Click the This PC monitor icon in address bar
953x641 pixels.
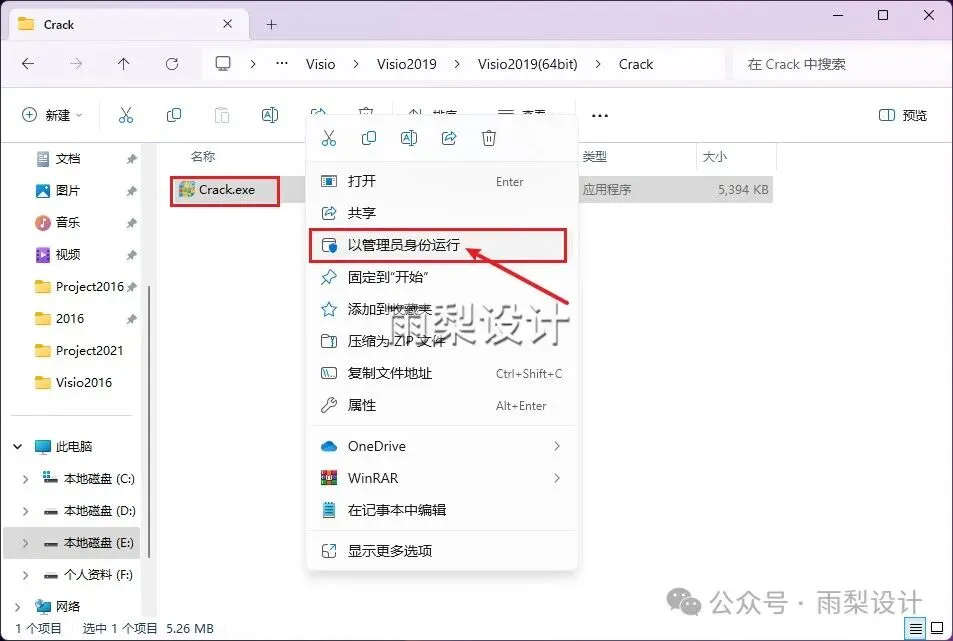click(223, 64)
